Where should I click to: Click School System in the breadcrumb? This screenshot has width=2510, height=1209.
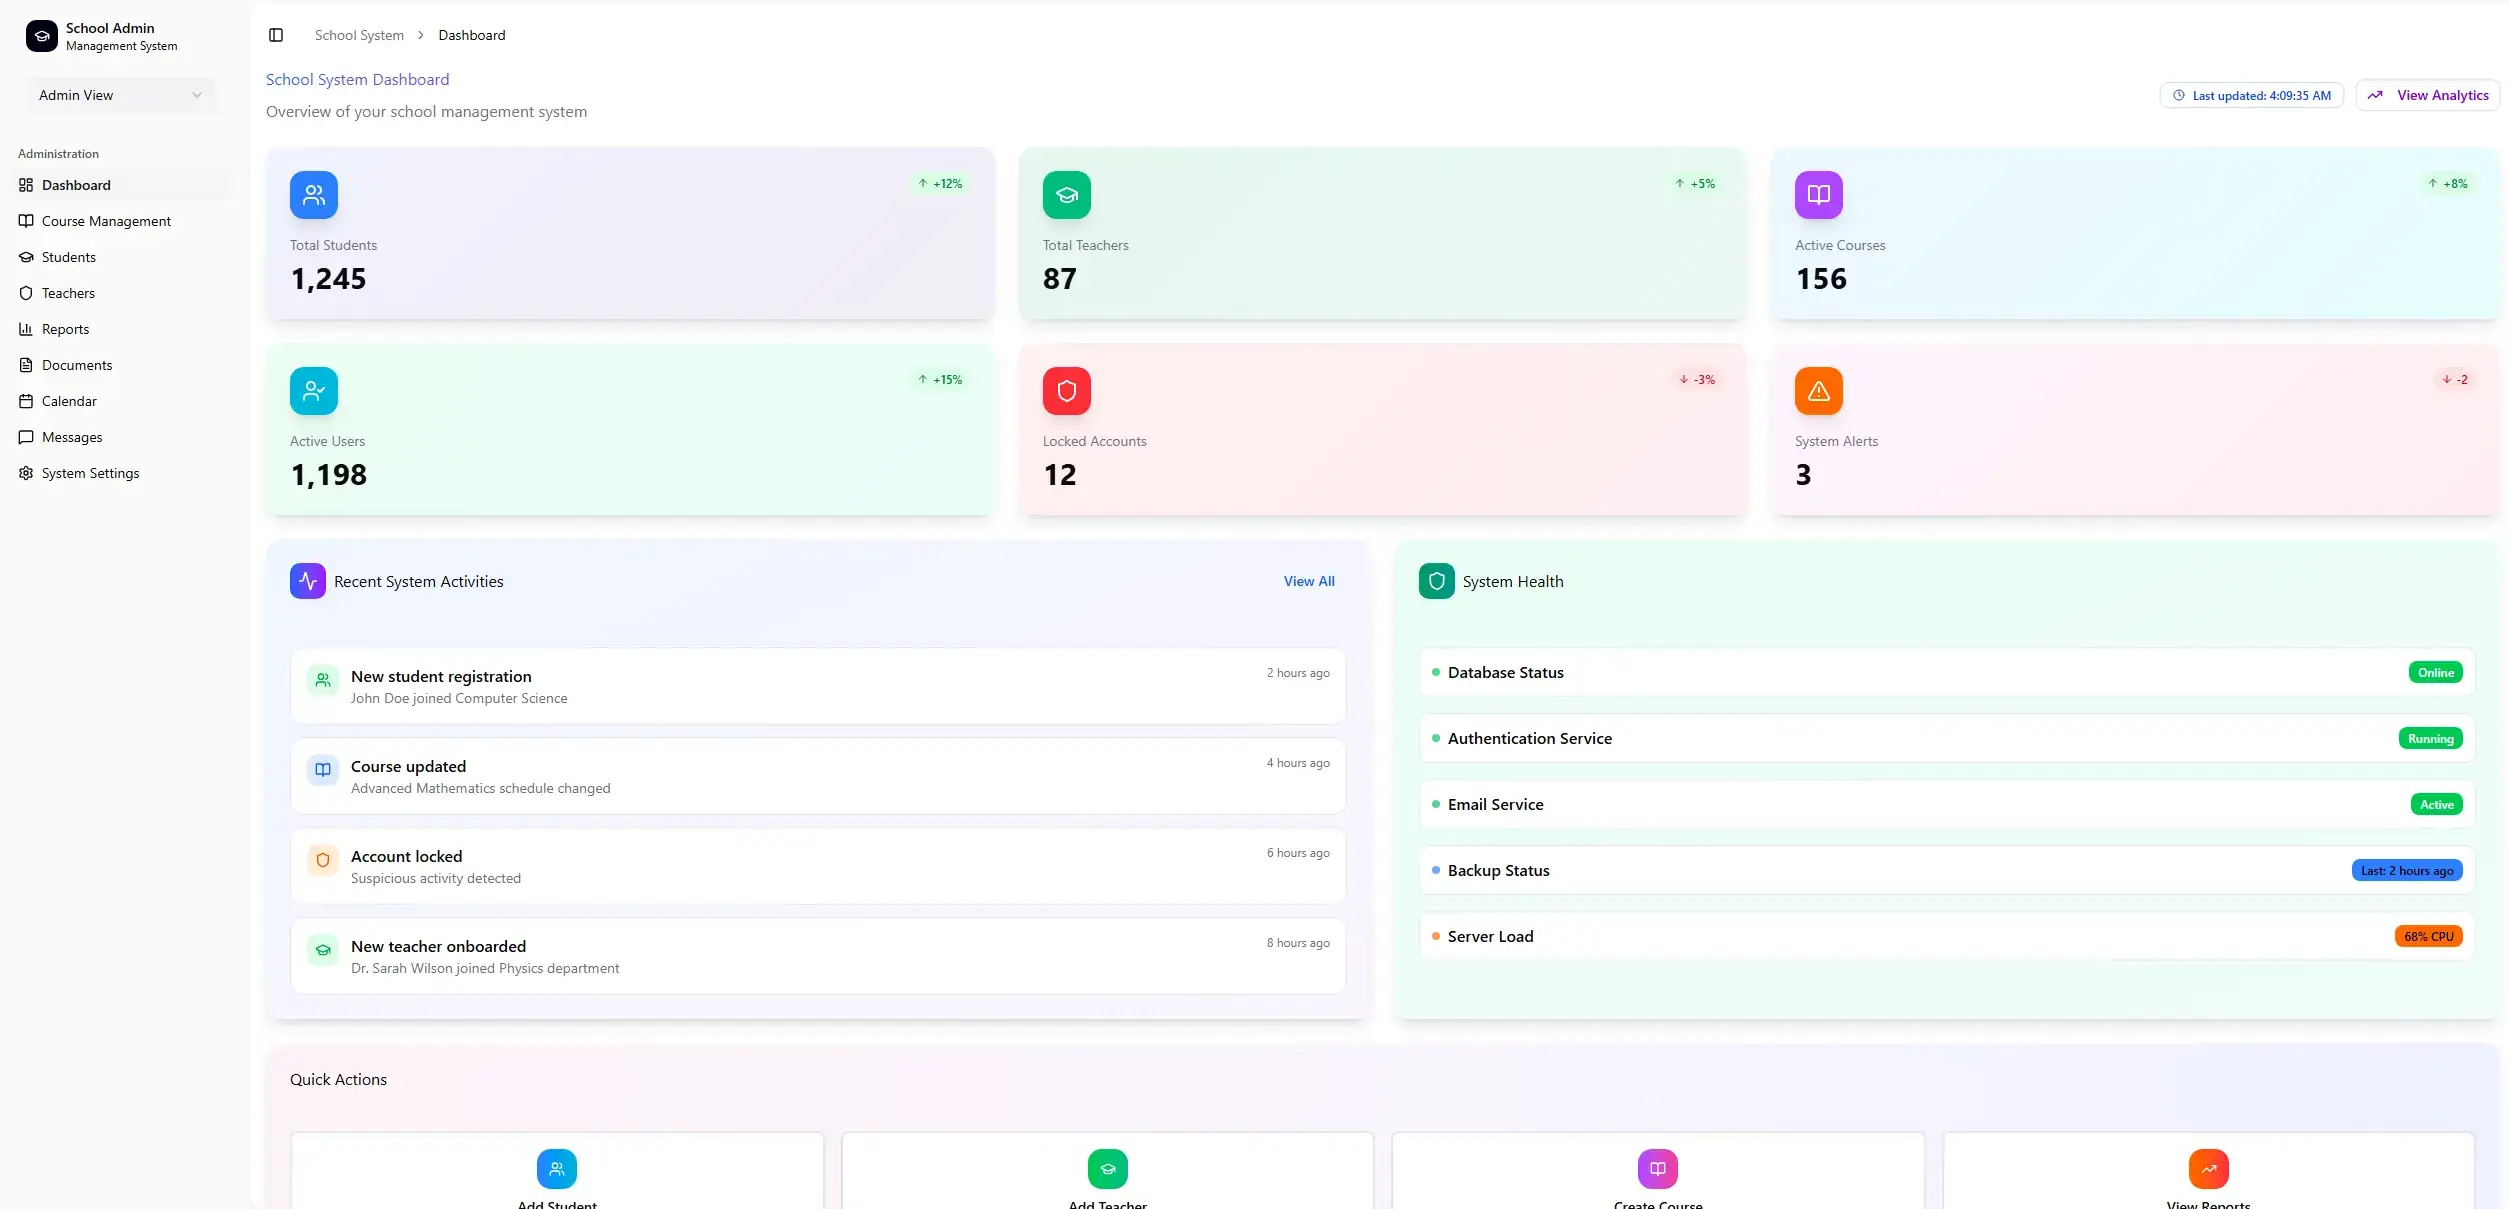pyautogui.click(x=359, y=35)
